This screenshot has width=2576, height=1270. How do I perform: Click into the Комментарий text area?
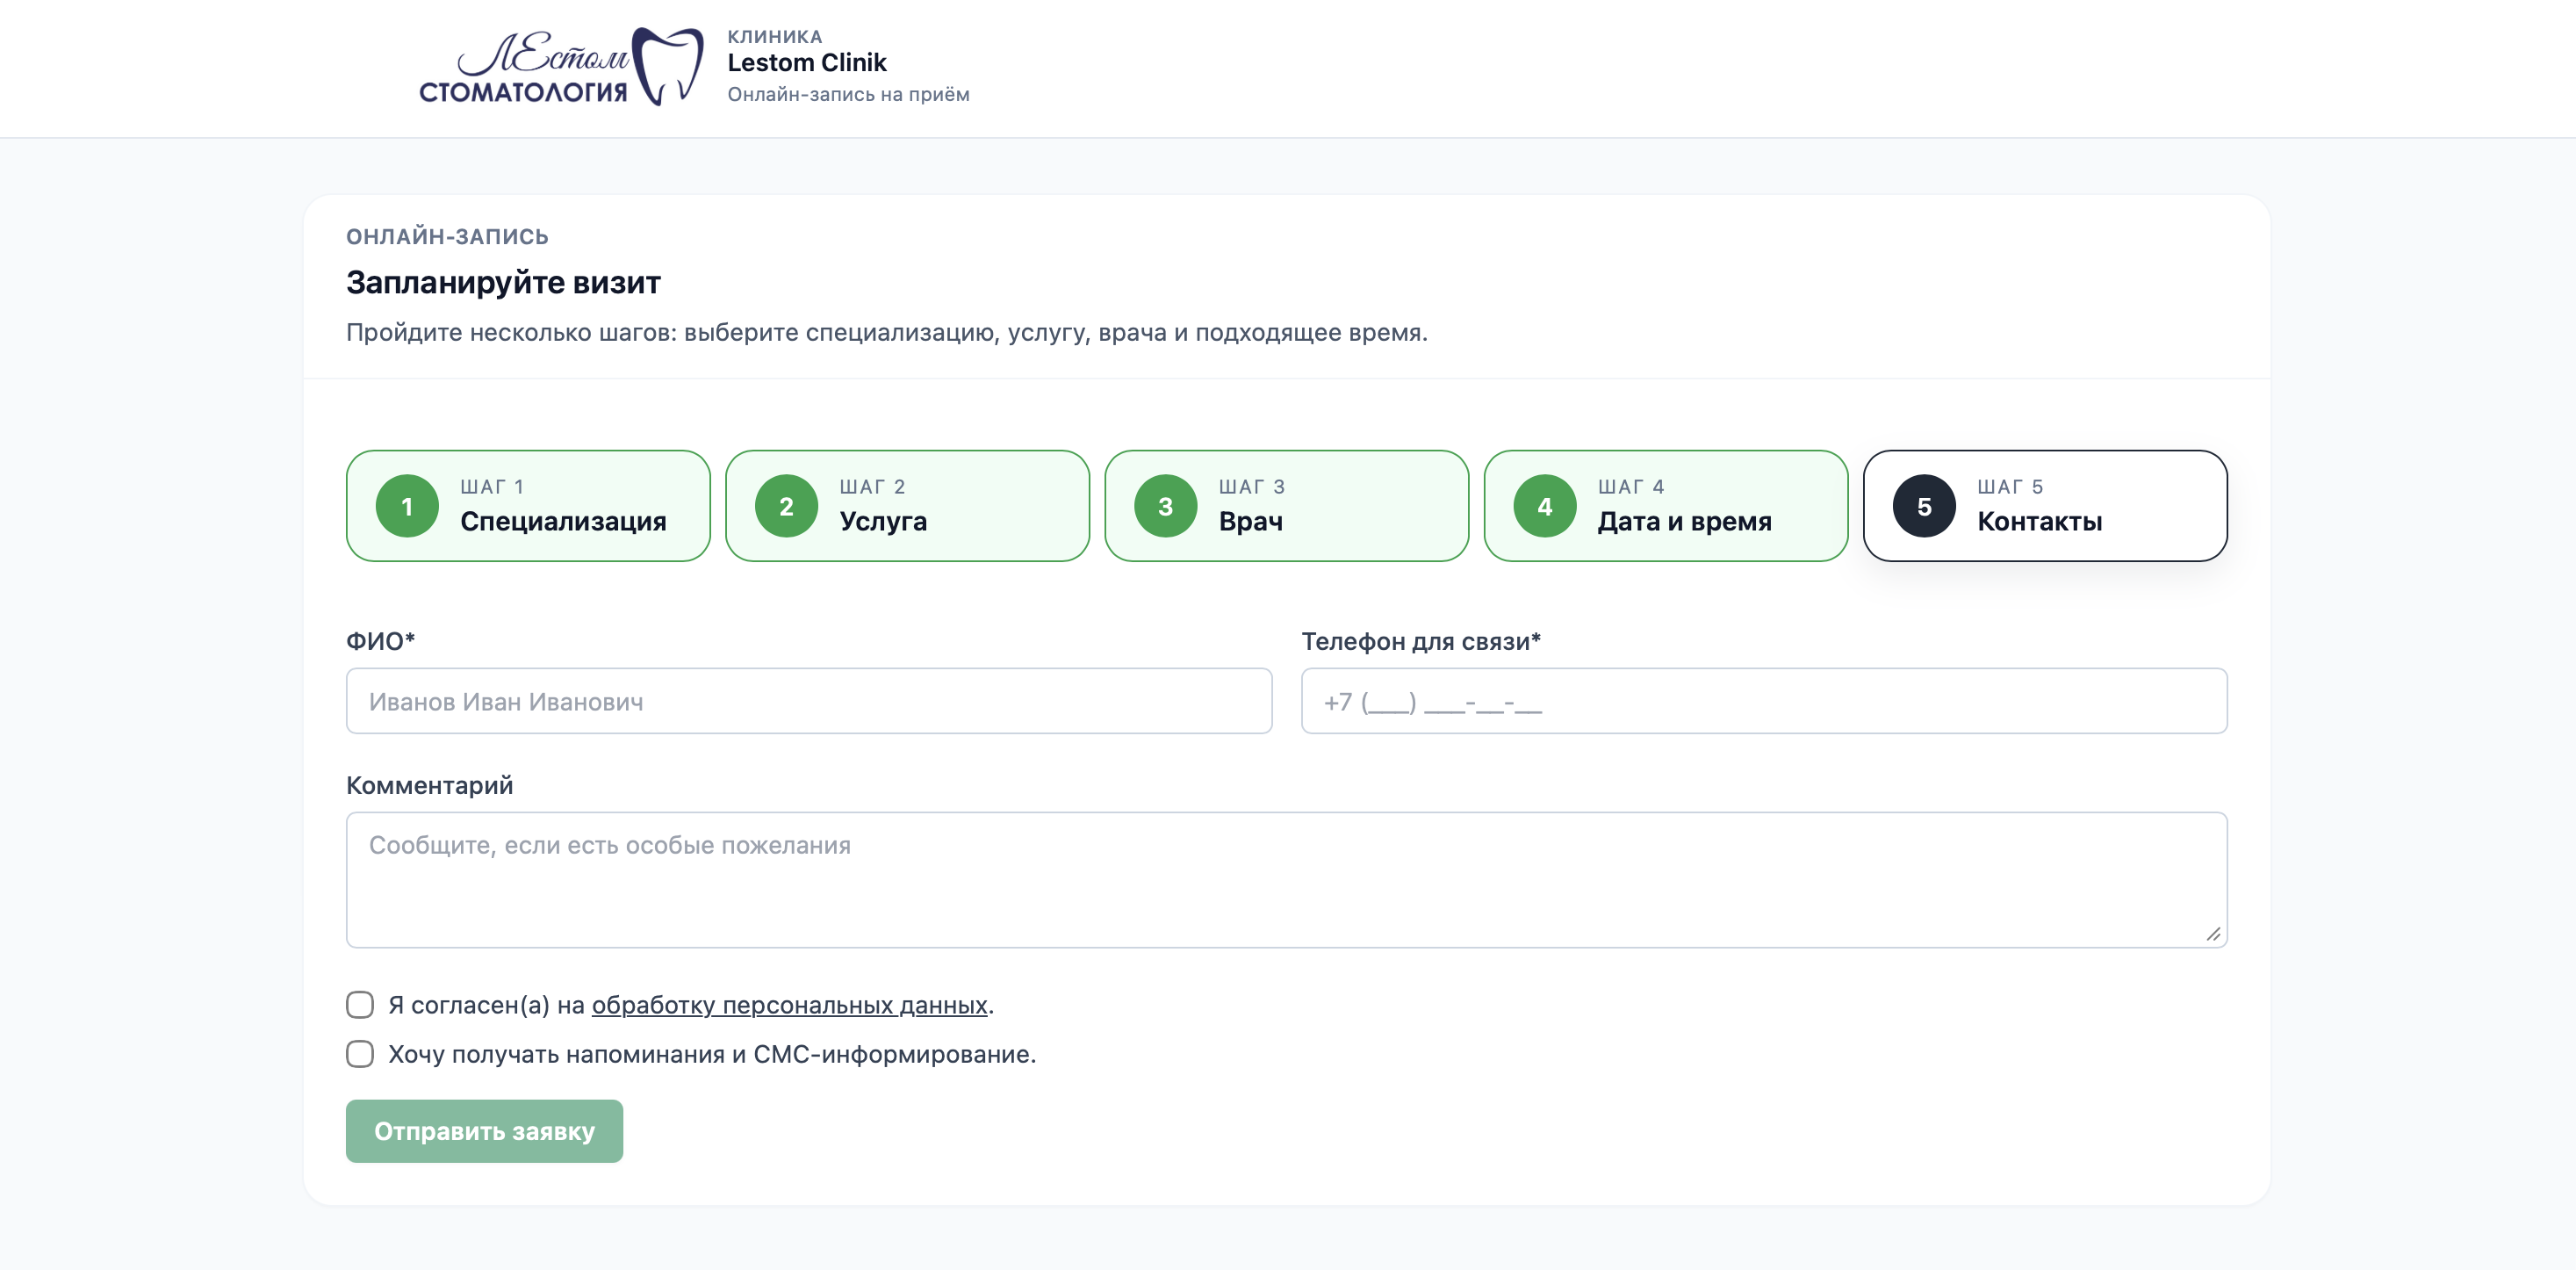click(x=1286, y=879)
